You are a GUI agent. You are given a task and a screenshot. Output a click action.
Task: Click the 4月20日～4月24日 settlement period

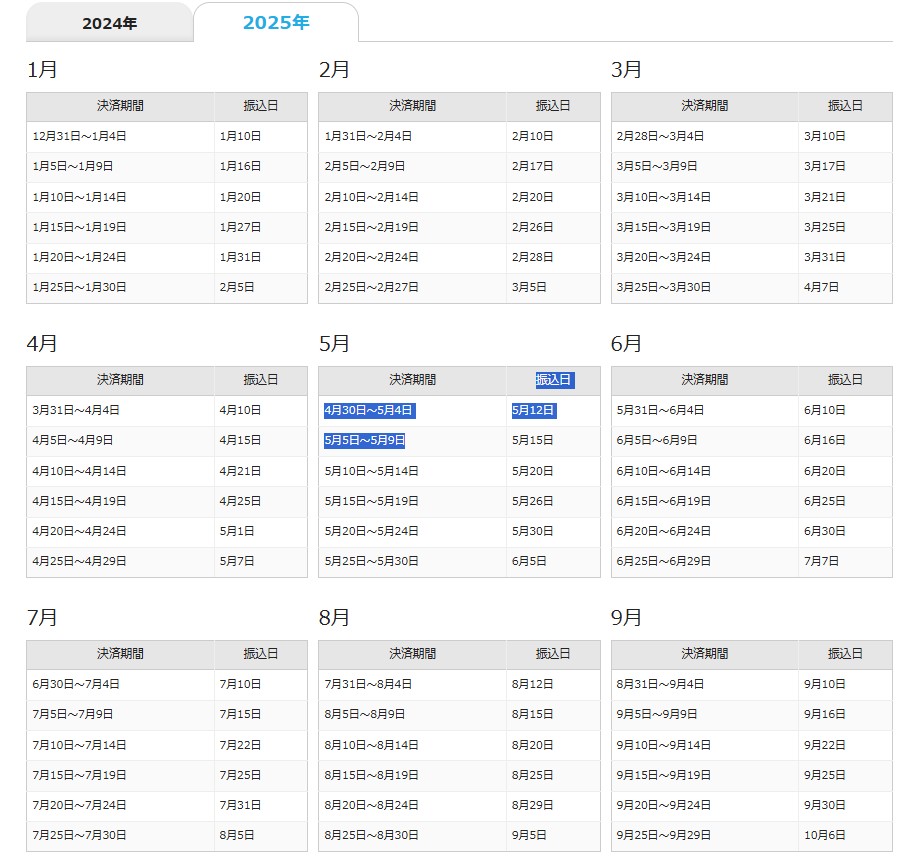pyautogui.click(x=79, y=531)
